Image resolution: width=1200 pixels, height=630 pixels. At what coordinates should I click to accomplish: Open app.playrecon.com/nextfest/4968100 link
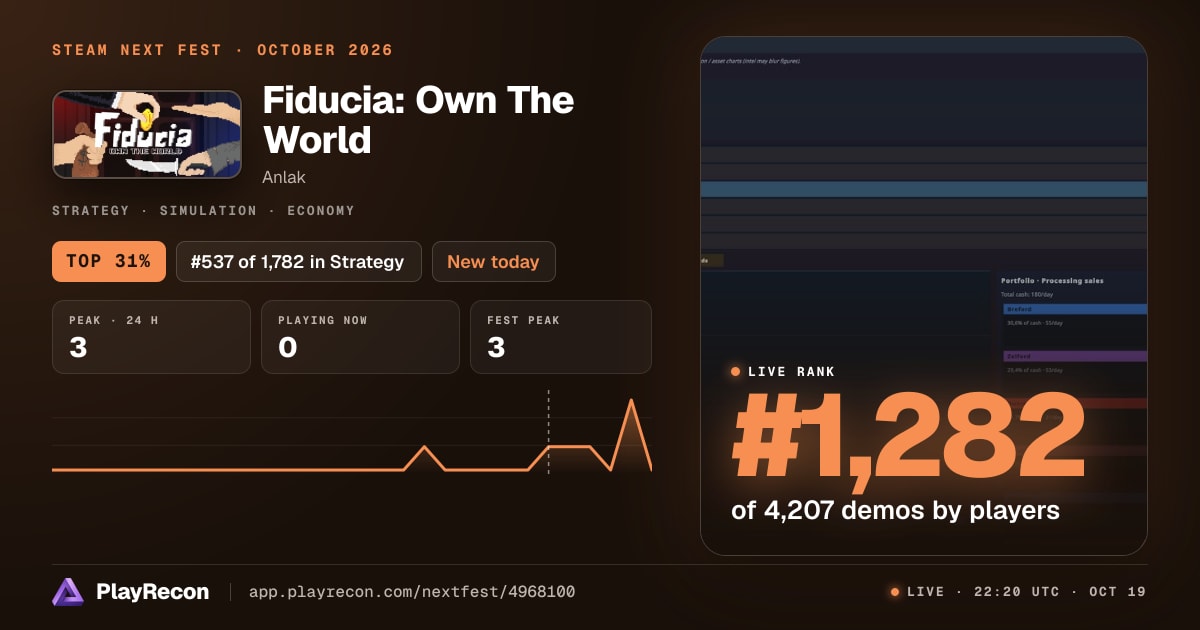[411, 592]
